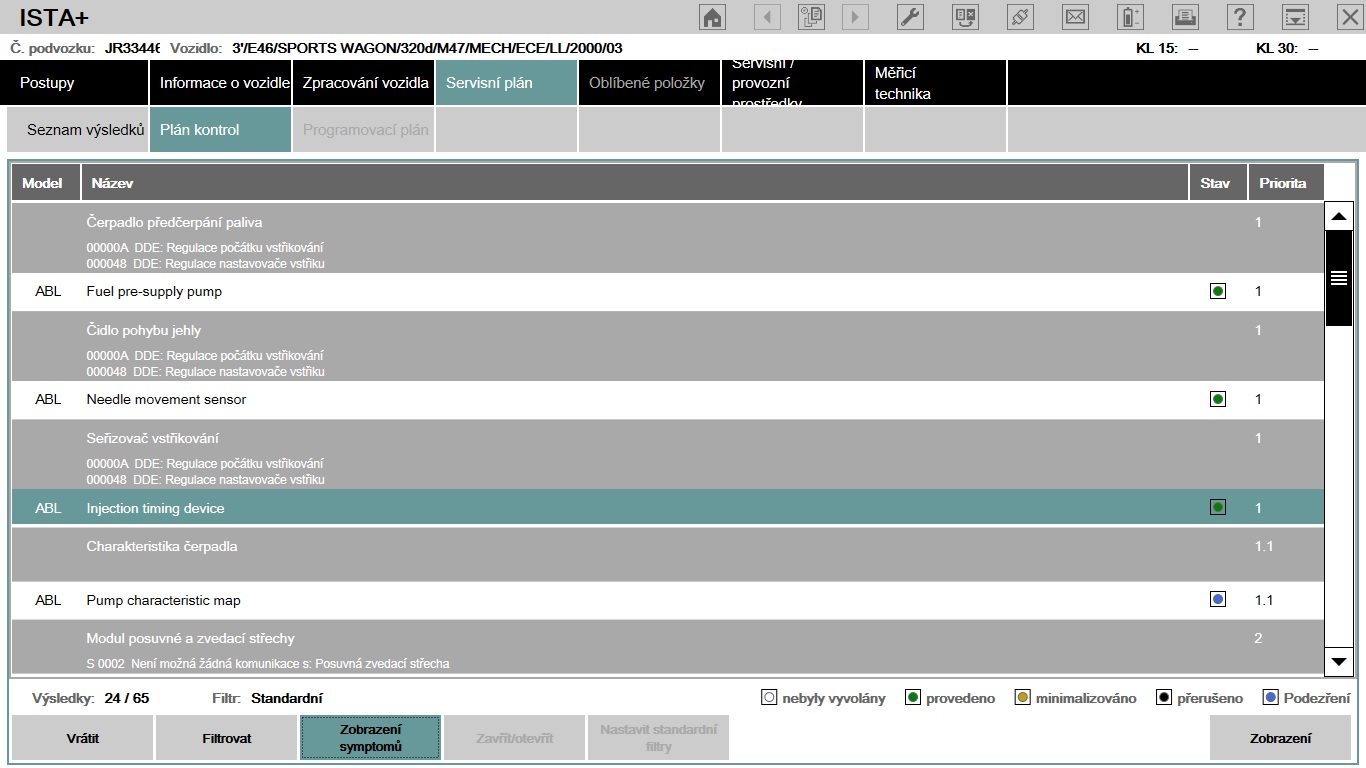1366x768 pixels.
Task: Click the operations list clipboard icon
Action: tap(811, 17)
